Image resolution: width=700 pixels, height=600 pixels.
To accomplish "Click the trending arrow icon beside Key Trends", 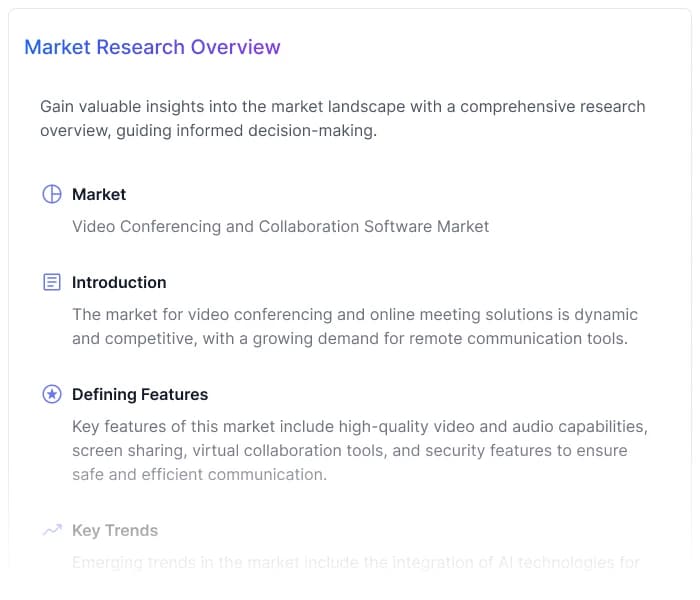I will [52, 530].
